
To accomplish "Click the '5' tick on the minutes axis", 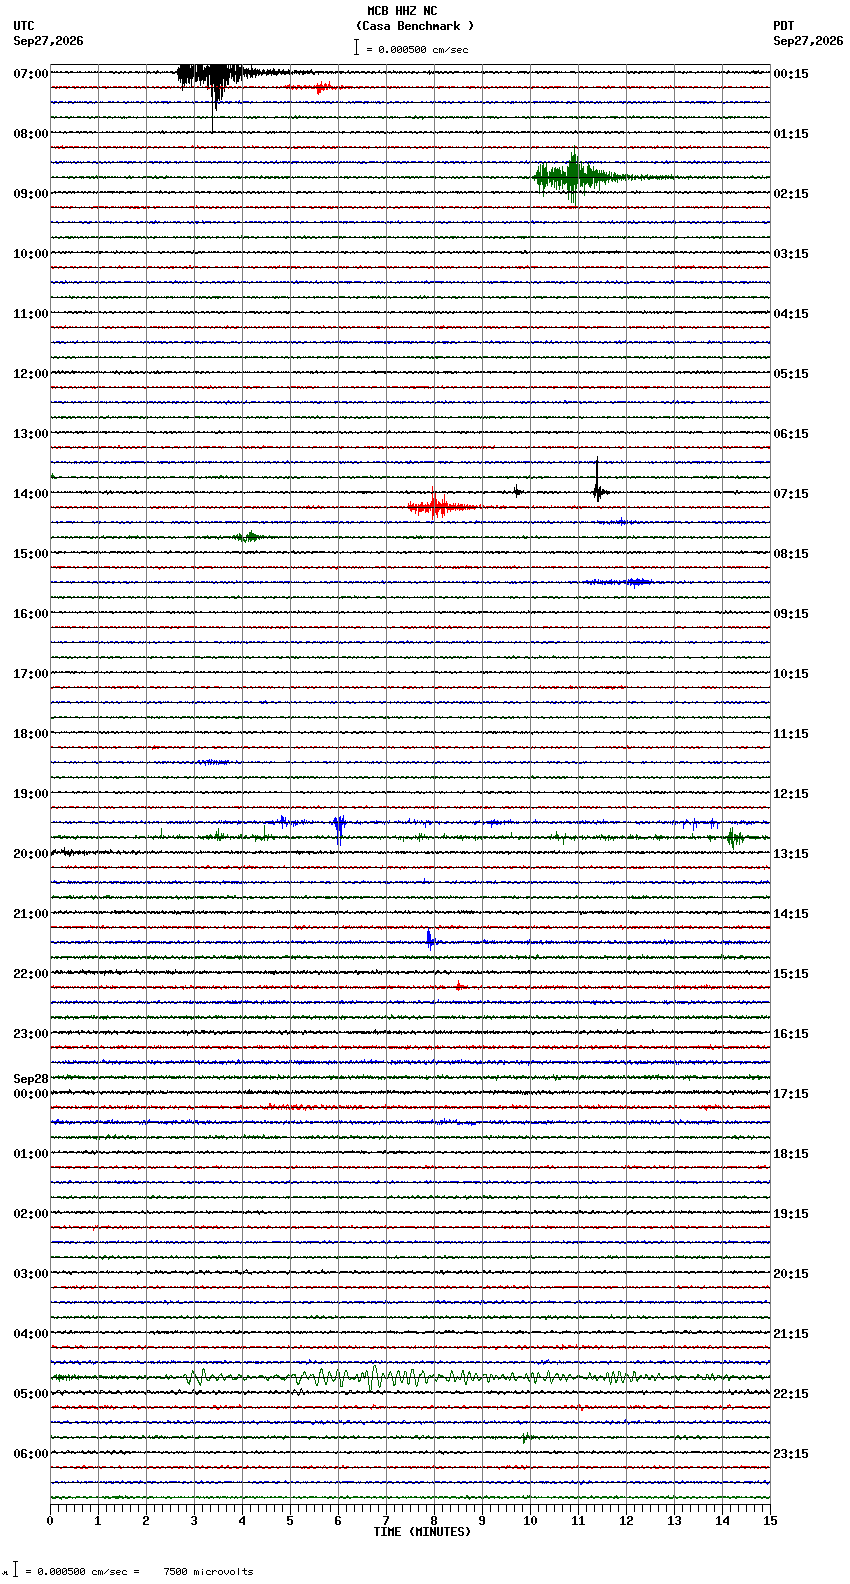I will click(290, 1521).
